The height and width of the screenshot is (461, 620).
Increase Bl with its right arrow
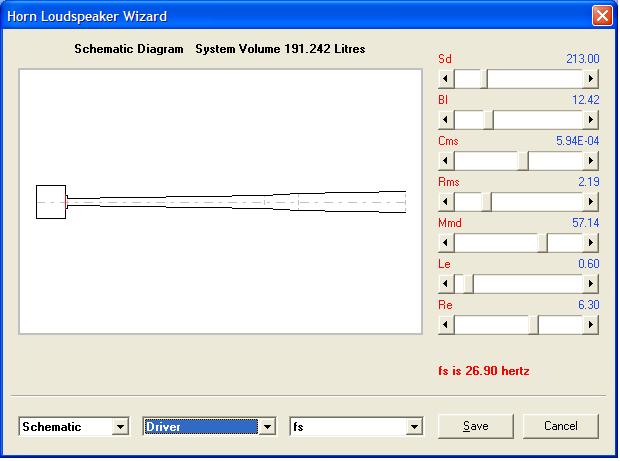click(590, 120)
